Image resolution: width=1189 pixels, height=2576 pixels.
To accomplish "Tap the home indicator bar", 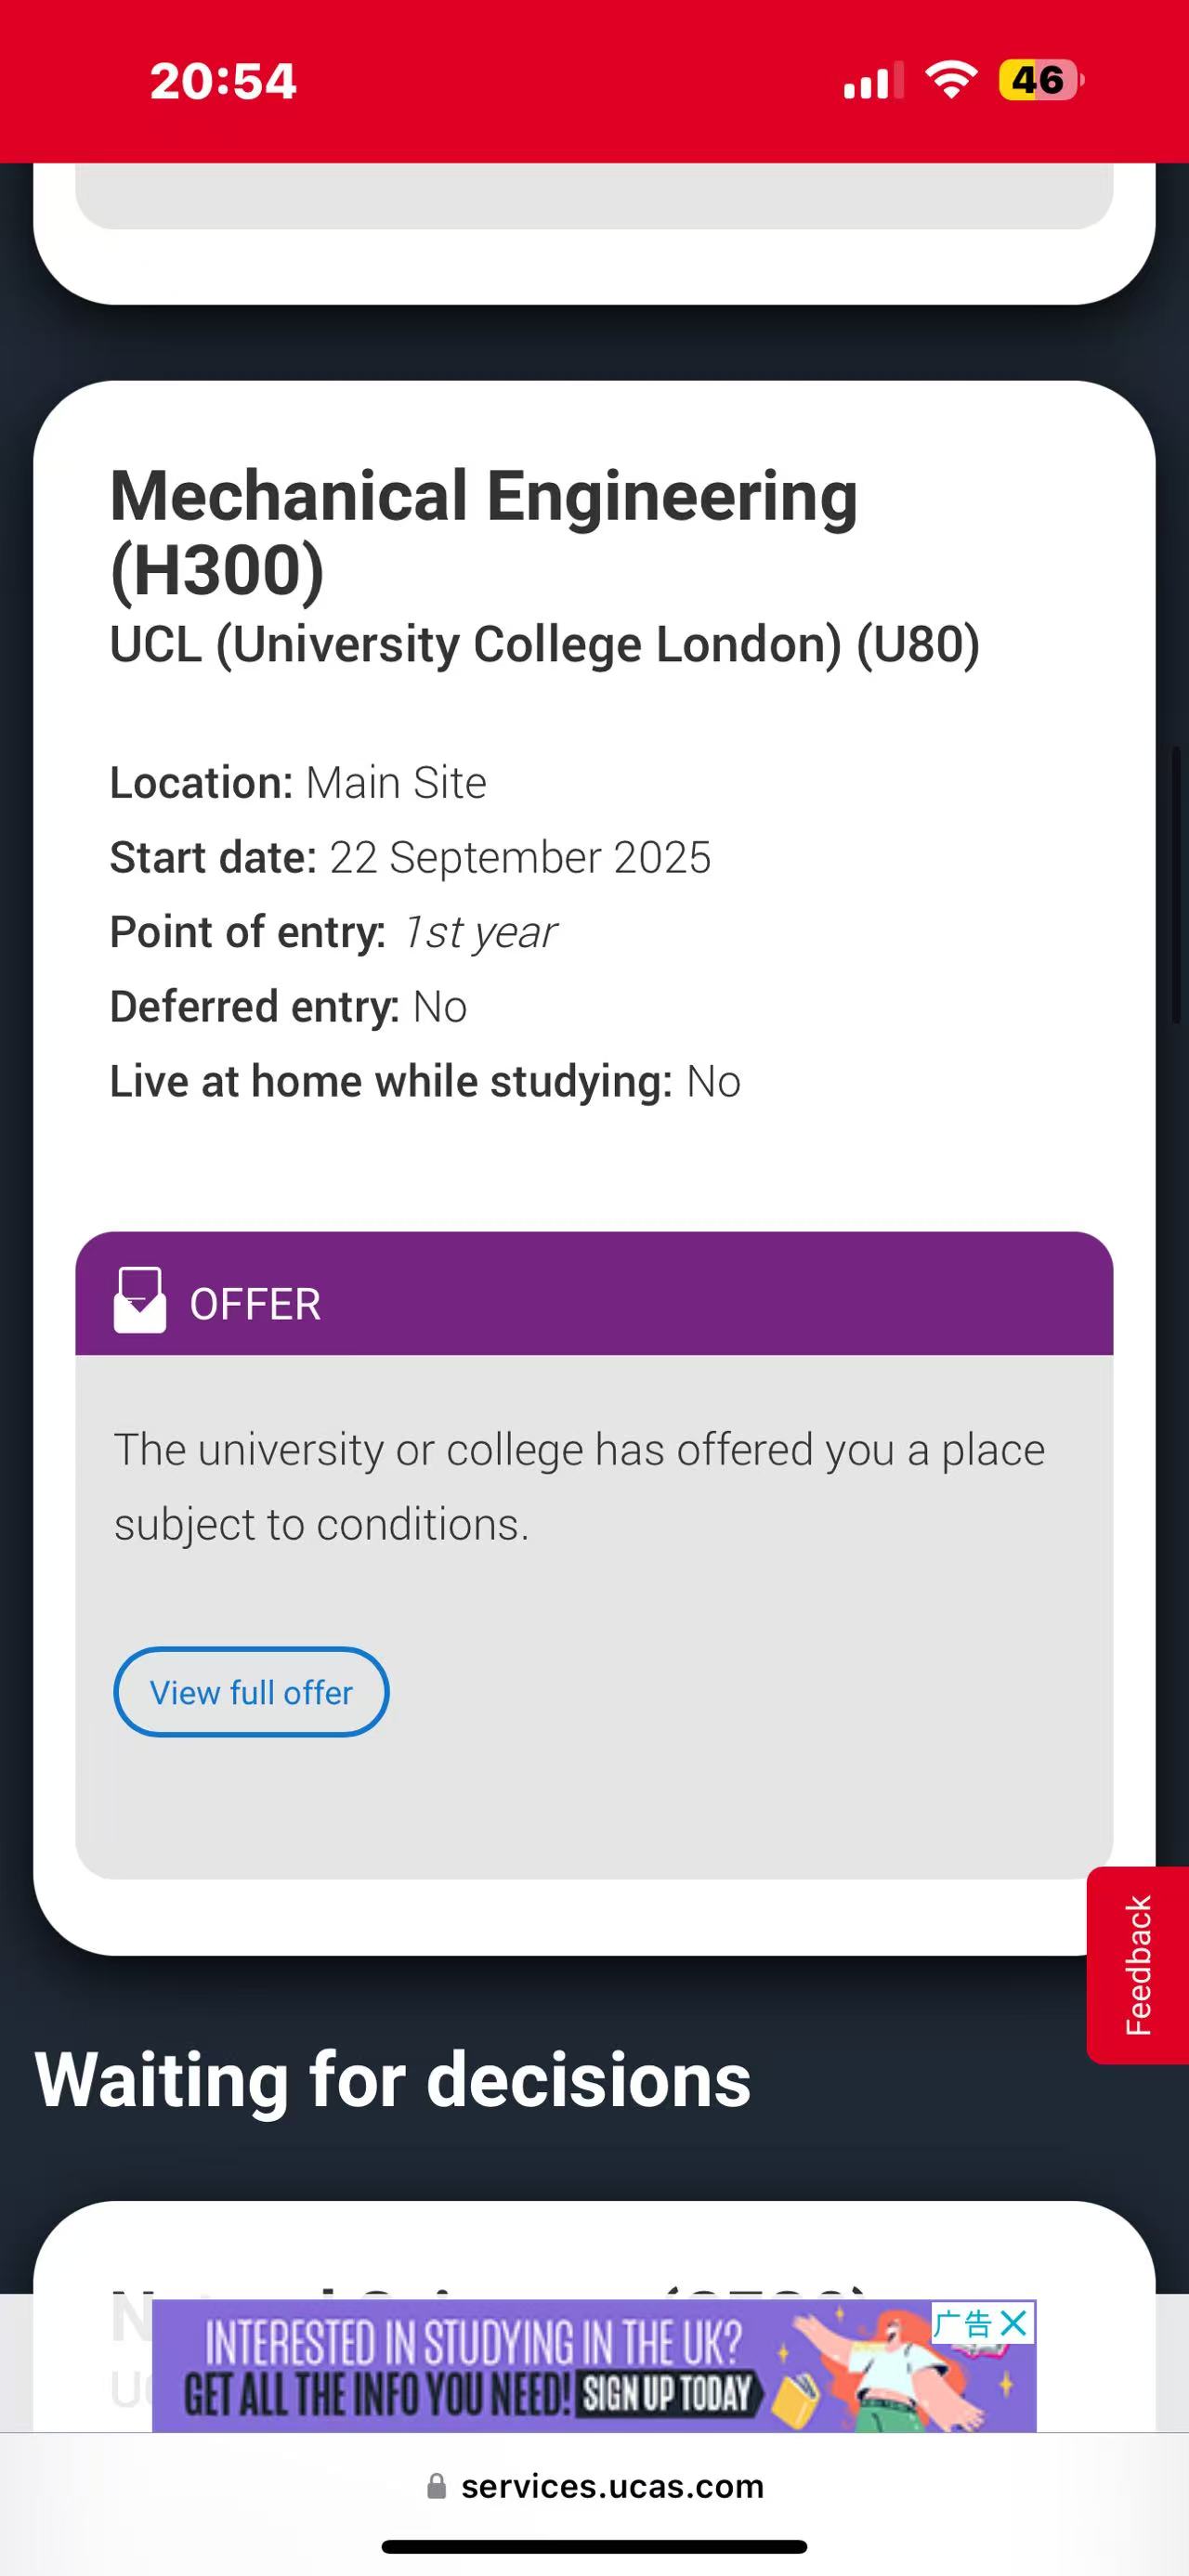I will (594, 2546).
